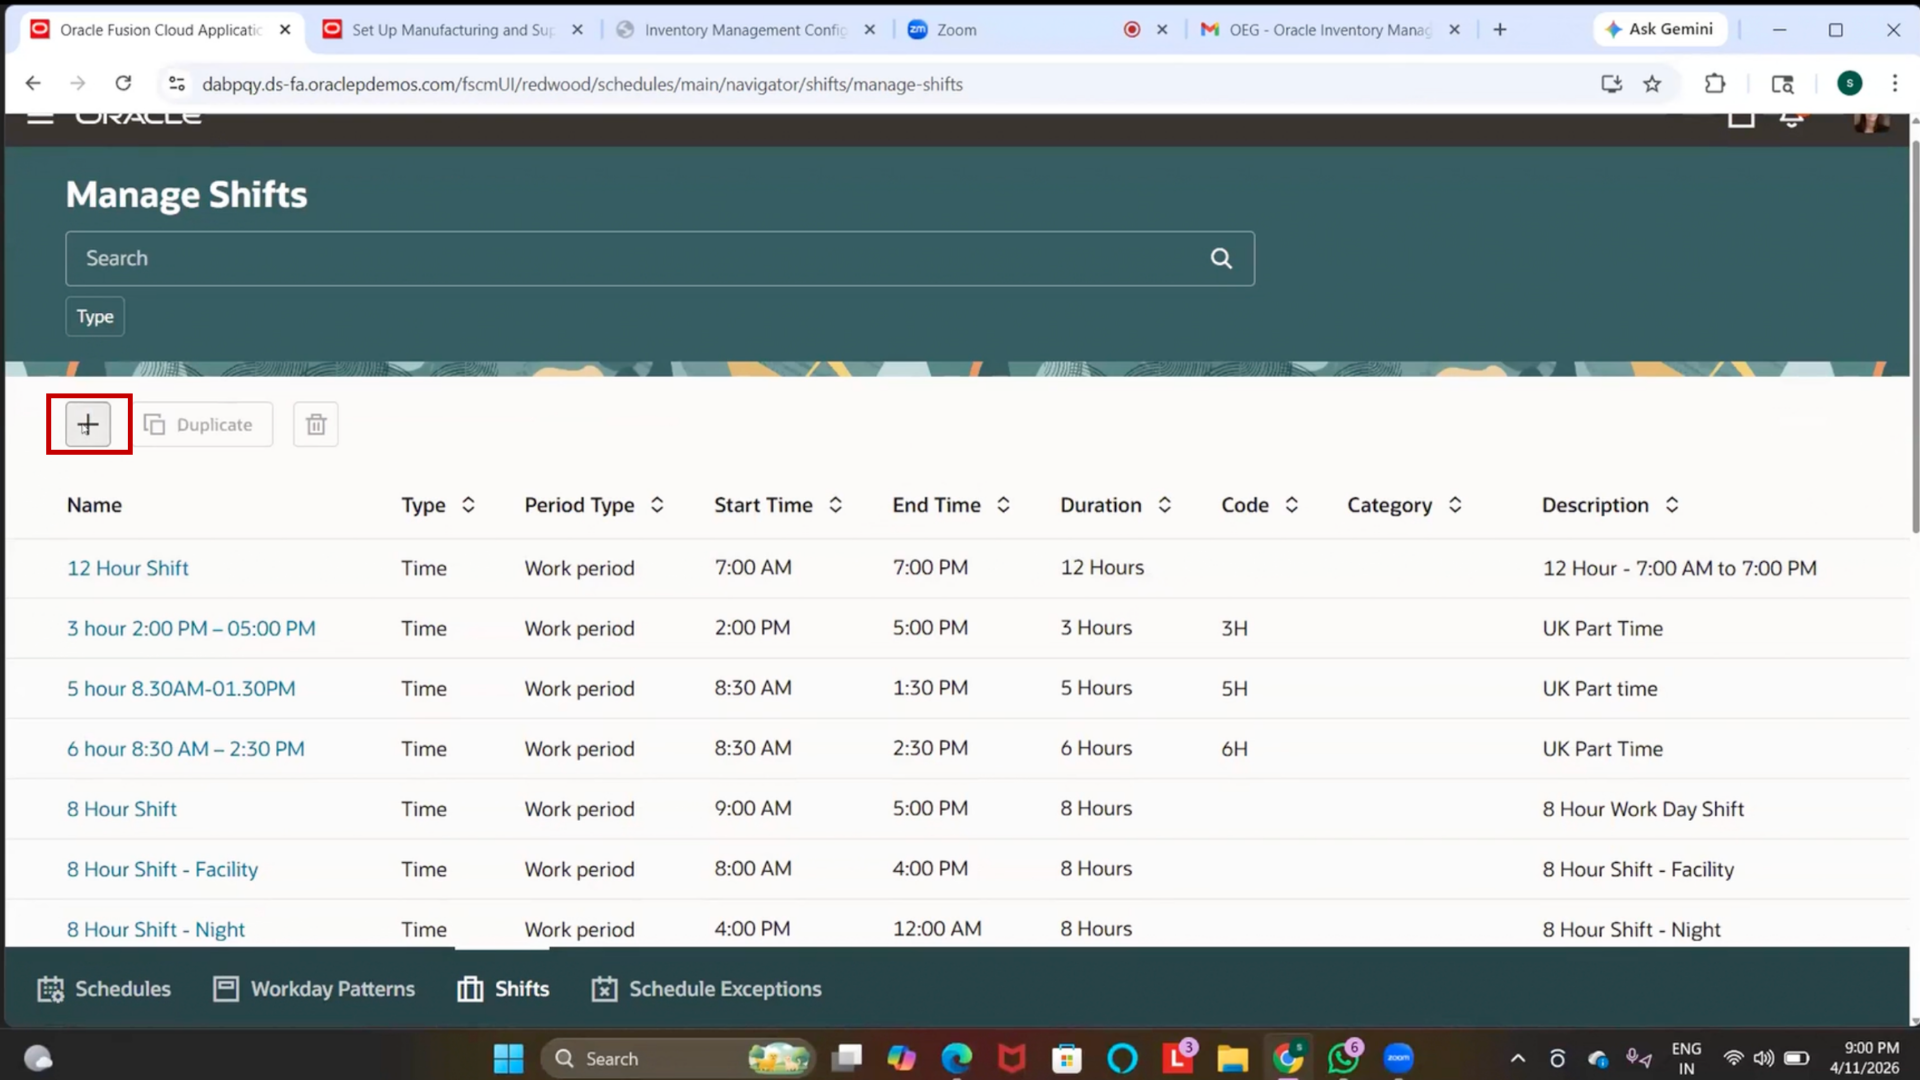Click the search magnifier icon
The height and width of the screenshot is (1080, 1920).
click(1221, 258)
